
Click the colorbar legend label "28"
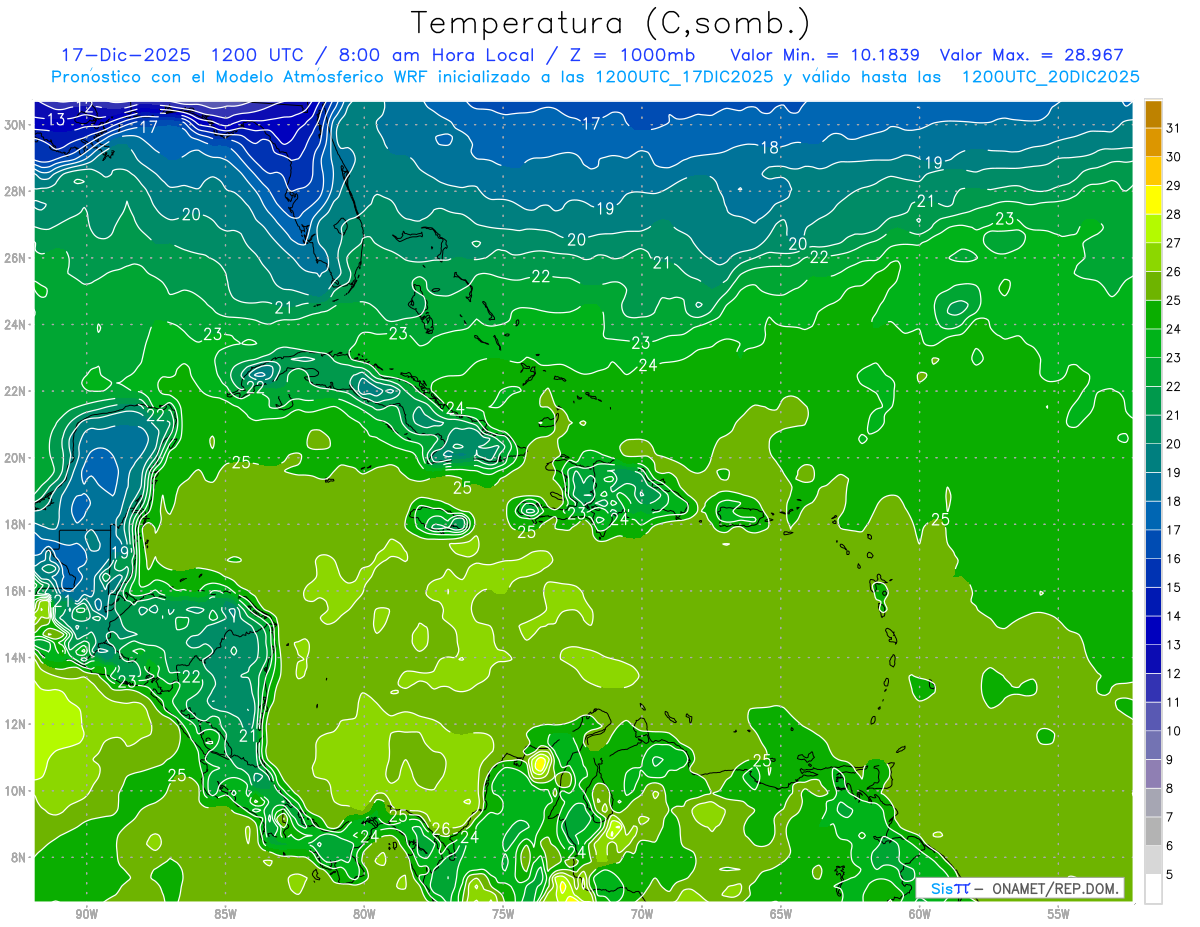(1174, 214)
